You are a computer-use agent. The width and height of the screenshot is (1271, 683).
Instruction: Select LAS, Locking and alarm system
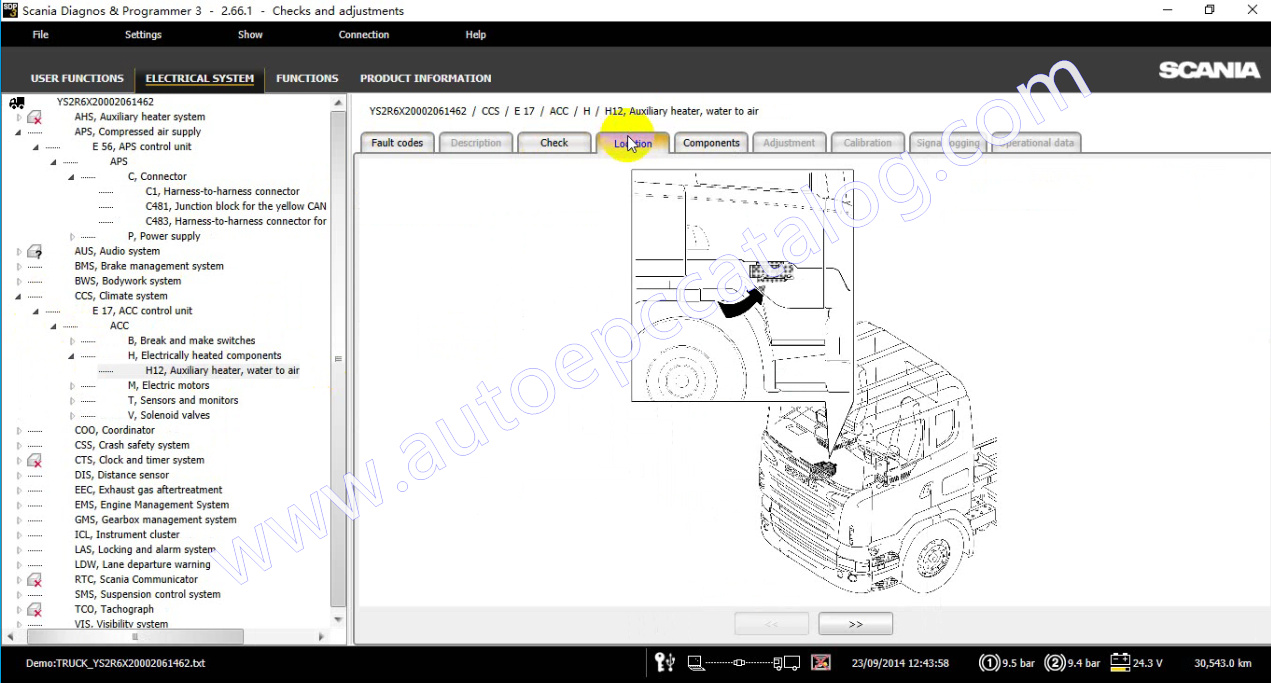point(145,550)
